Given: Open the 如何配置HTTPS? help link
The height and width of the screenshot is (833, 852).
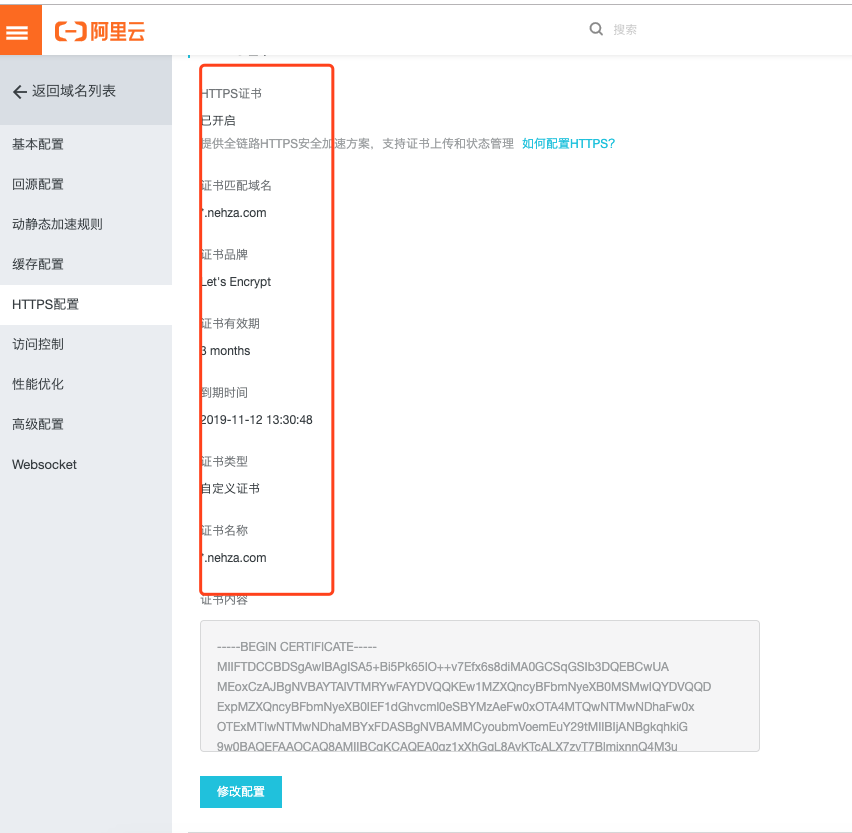Looking at the screenshot, I should click(x=568, y=143).
